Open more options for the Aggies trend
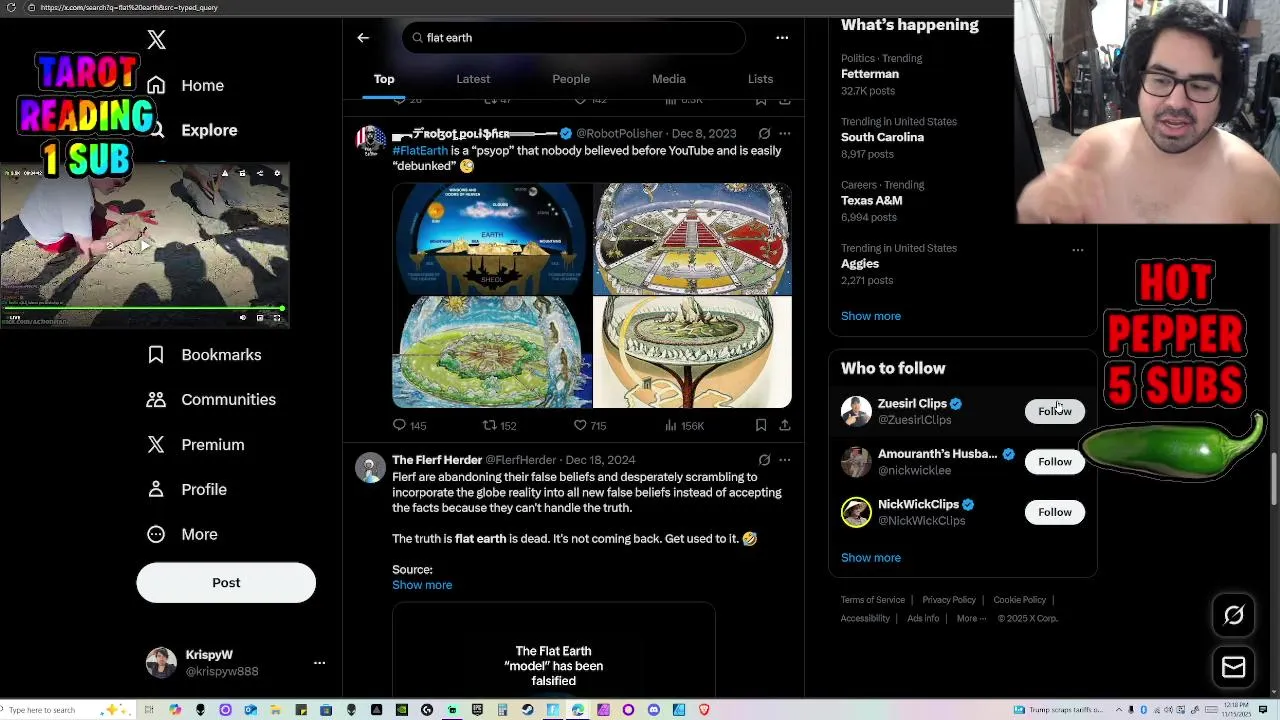The image size is (1280, 720). (x=1078, y=250)
